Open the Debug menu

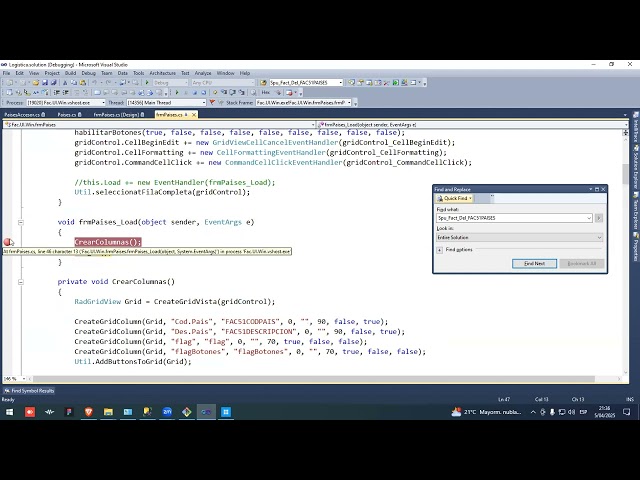tap(88, 73)
